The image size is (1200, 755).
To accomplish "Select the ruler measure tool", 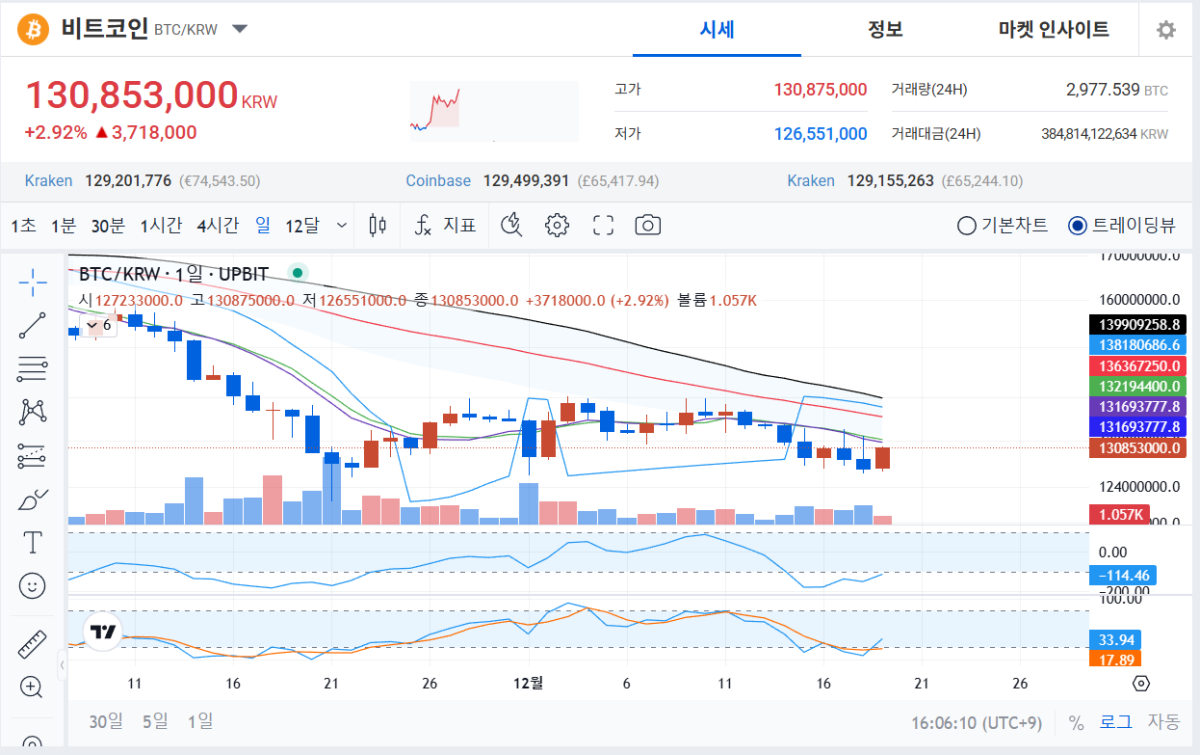I will coord(32,644).
